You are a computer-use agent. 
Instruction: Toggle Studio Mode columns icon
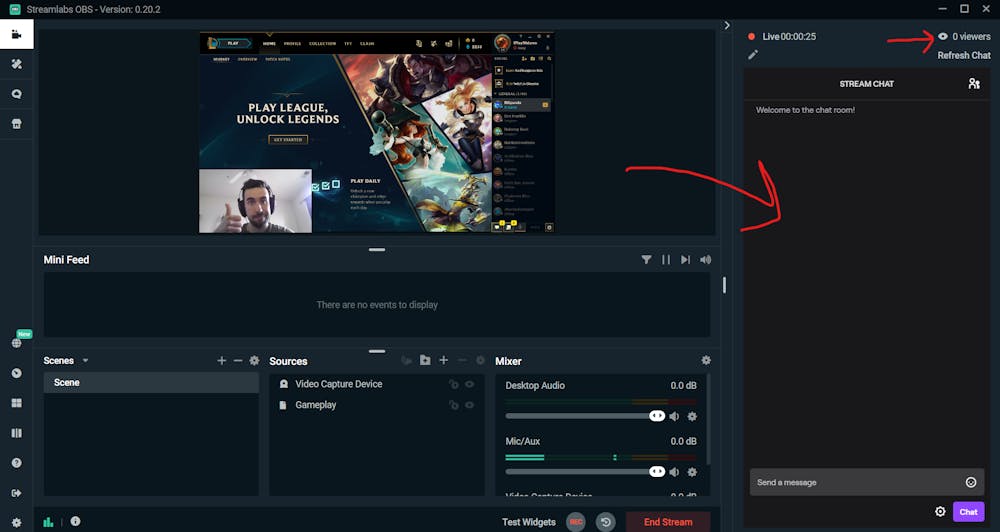17,433
